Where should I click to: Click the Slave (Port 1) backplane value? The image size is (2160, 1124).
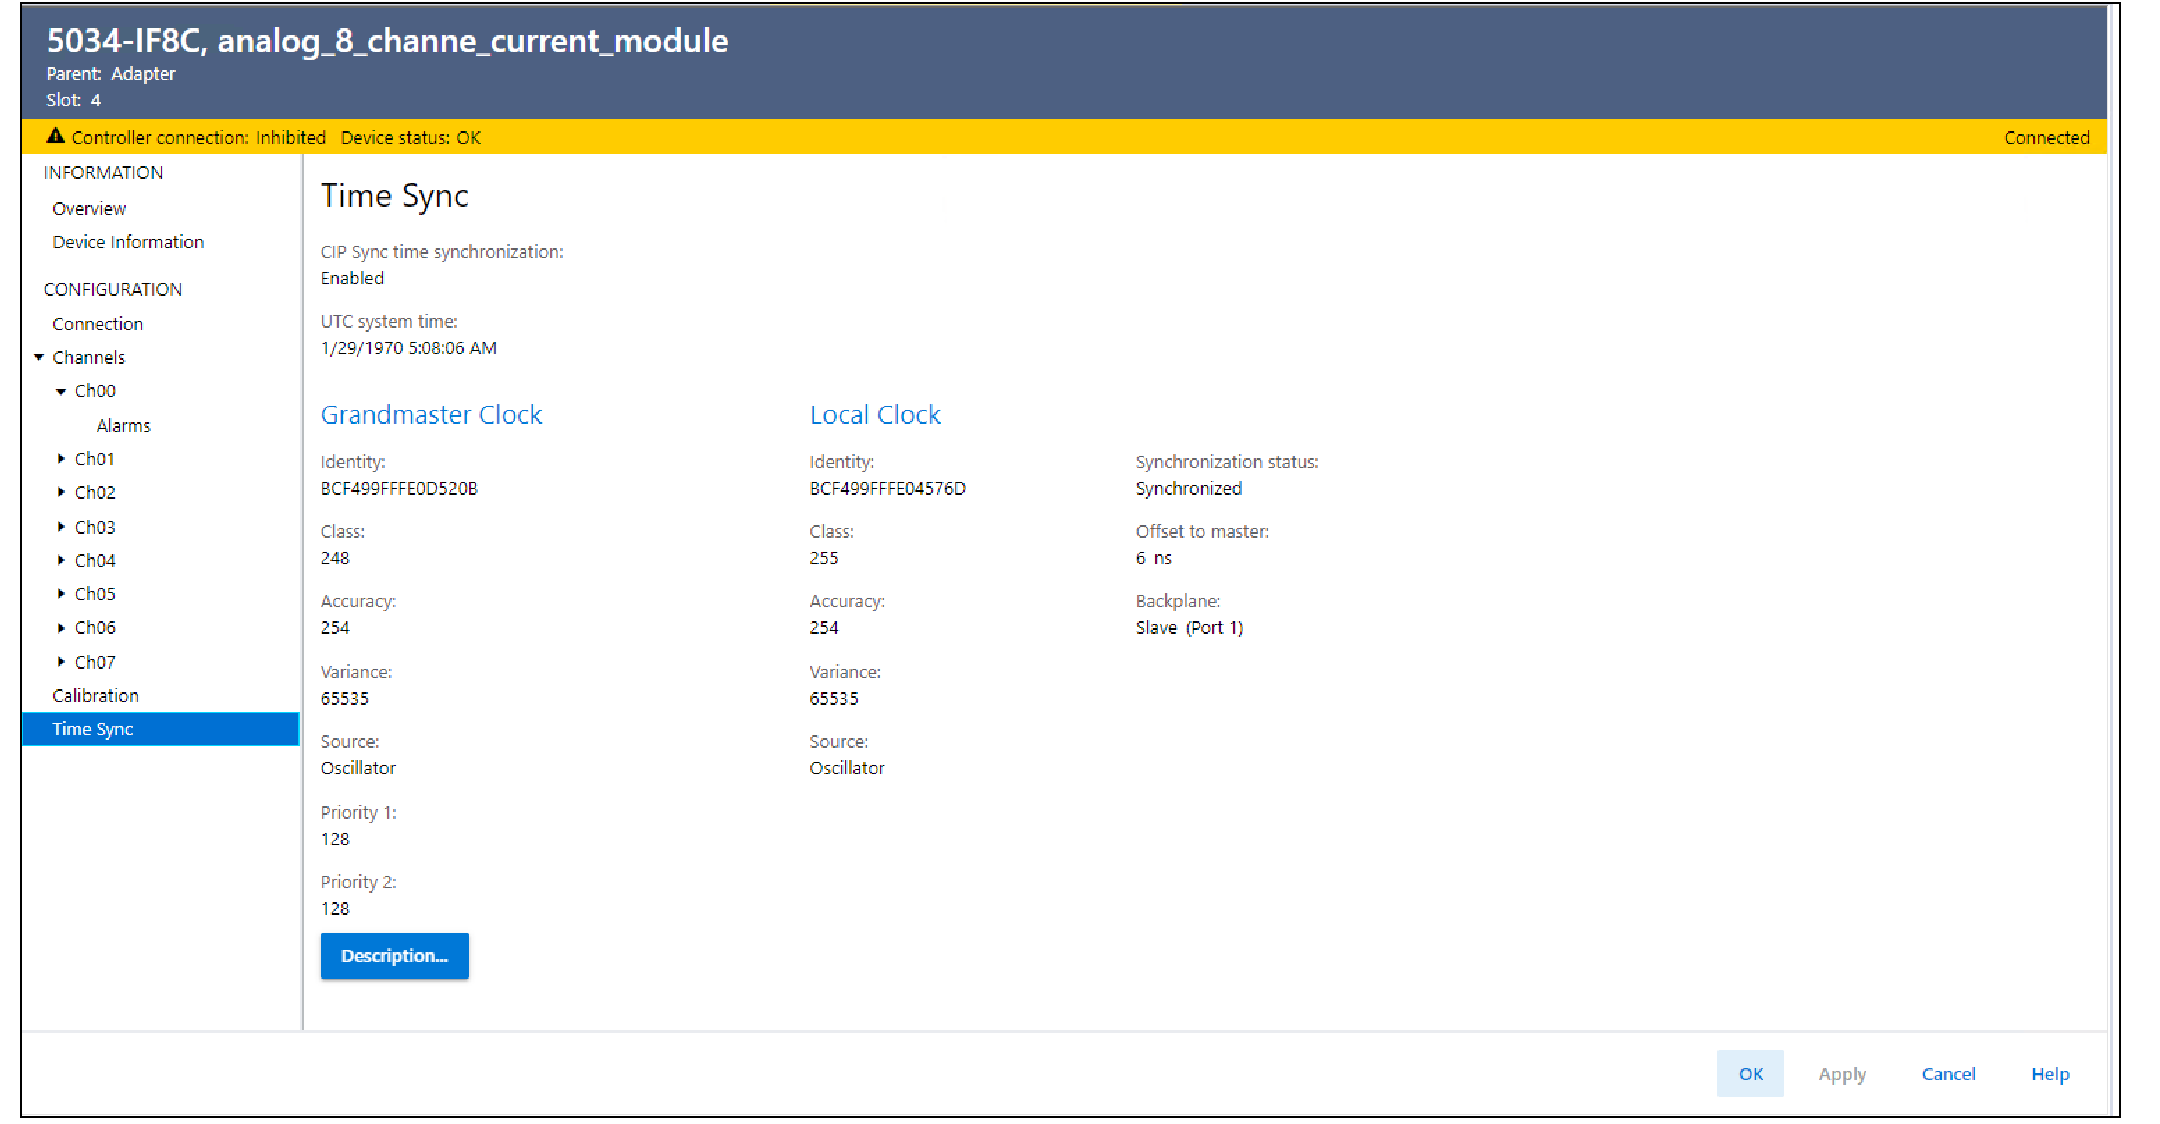[1190, 628]
